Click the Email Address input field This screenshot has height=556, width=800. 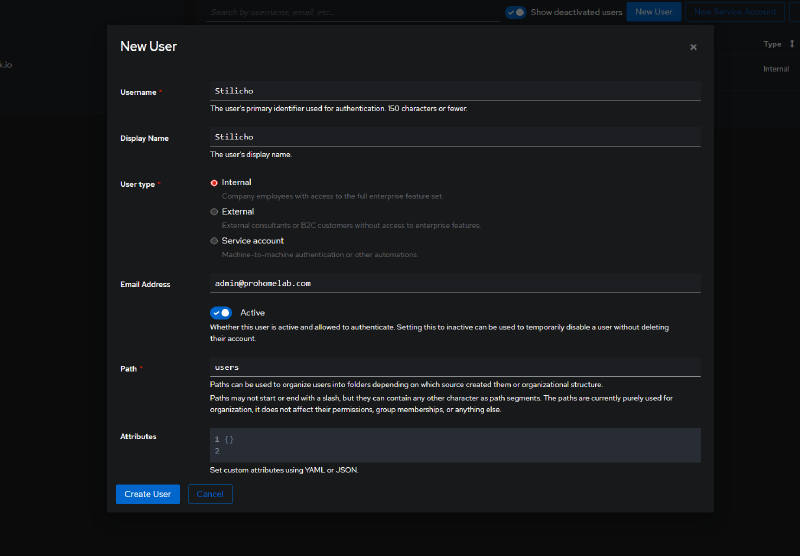[x=455, y=283]
